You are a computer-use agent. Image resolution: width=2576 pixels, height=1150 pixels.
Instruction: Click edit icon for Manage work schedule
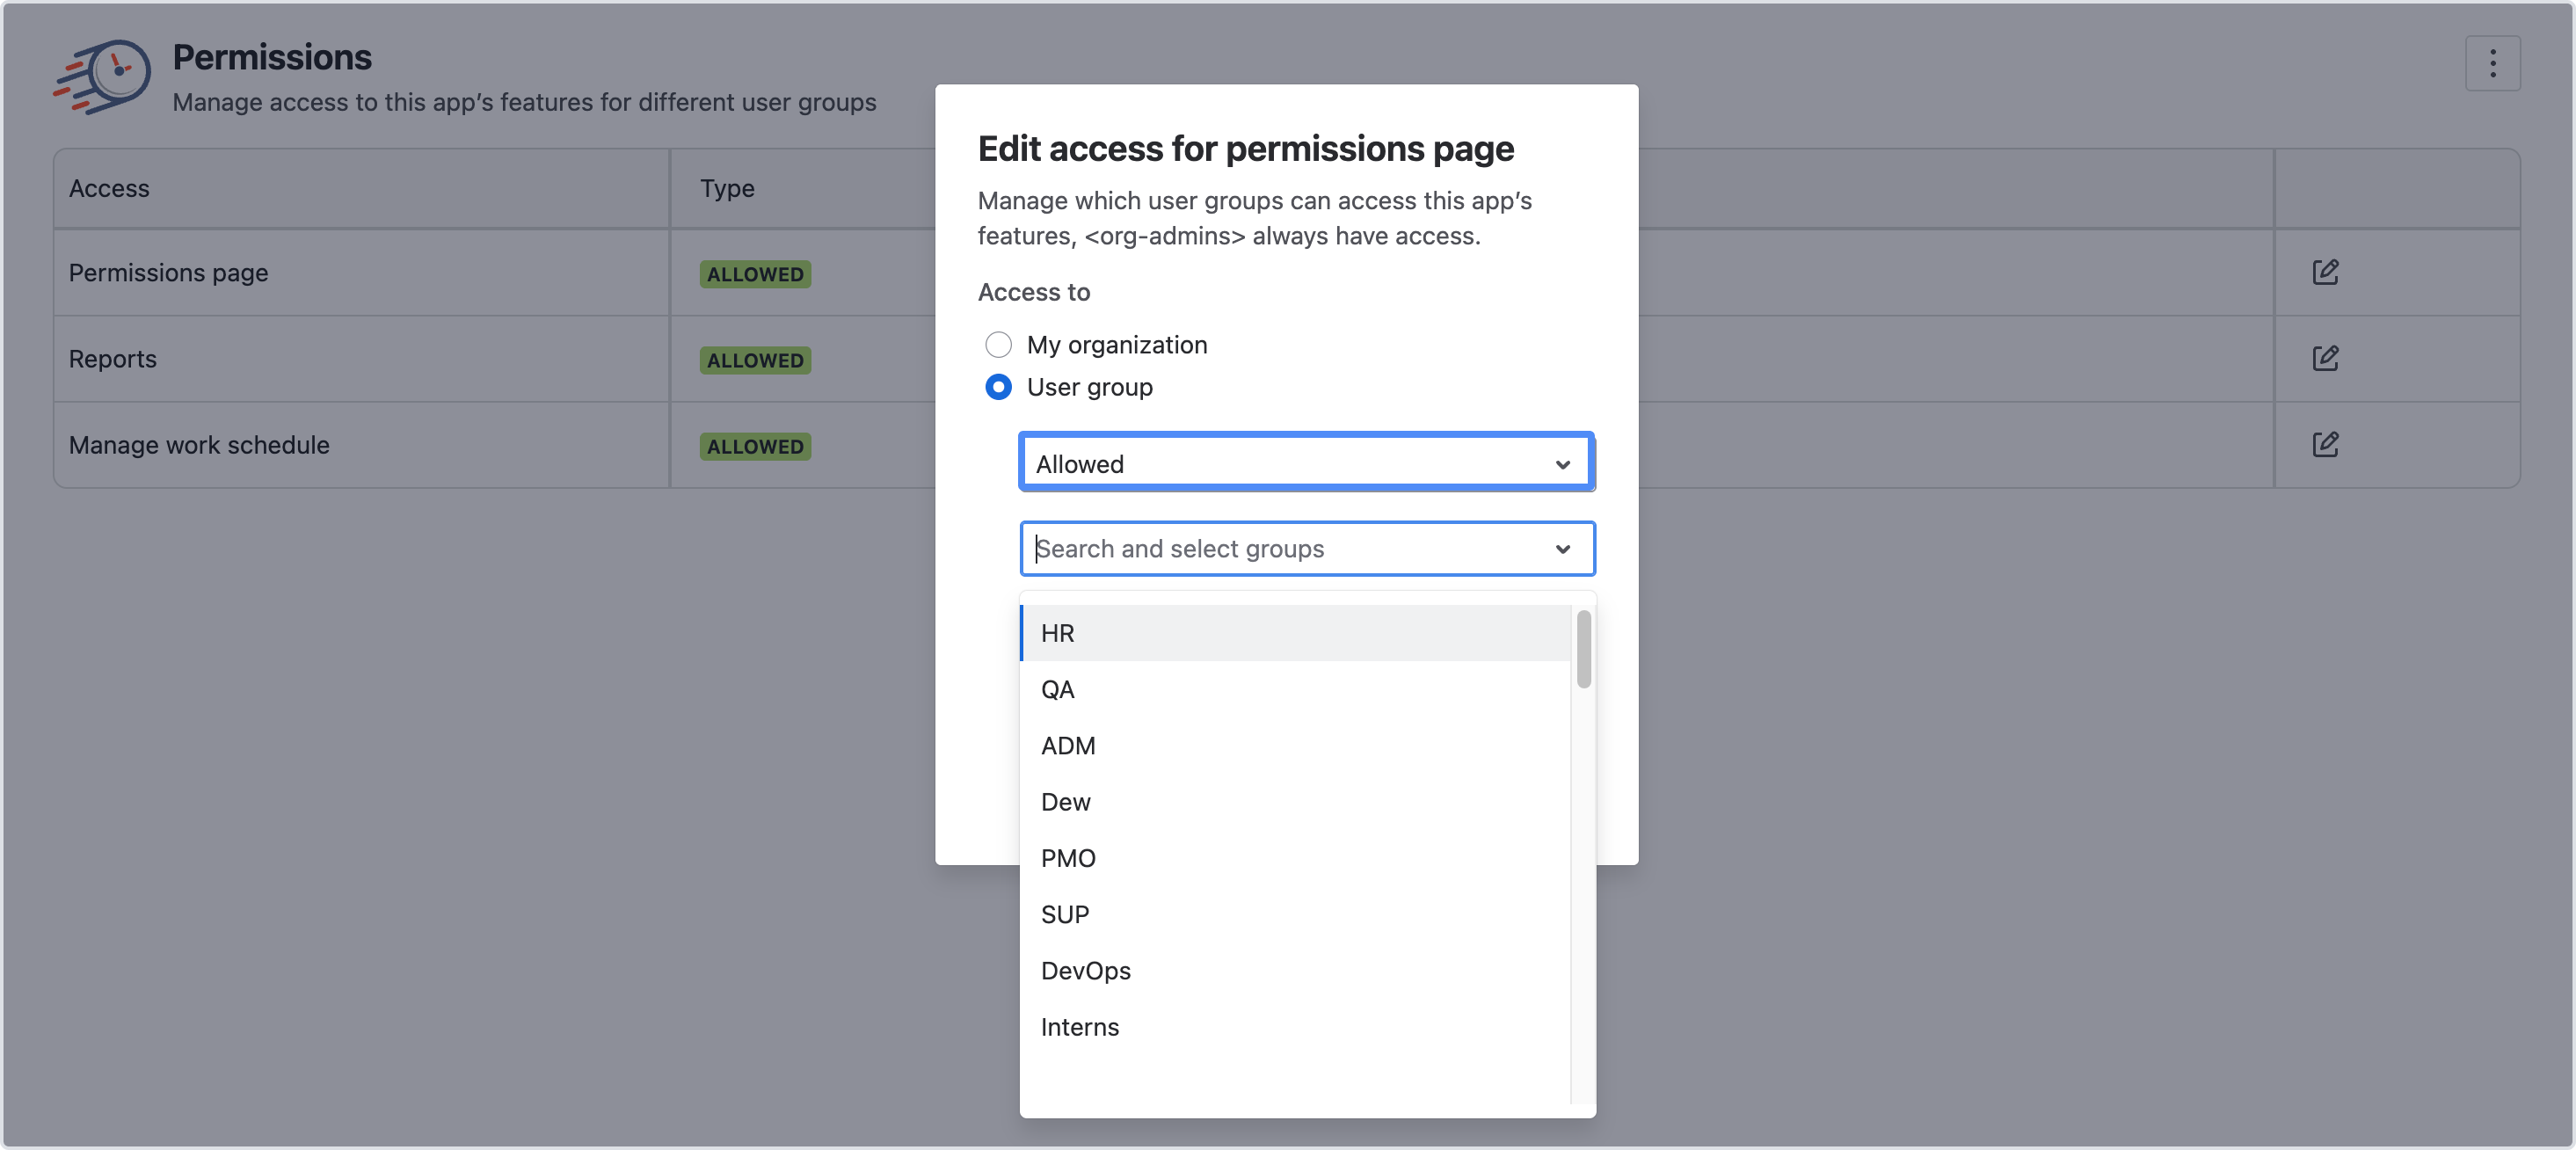tap(2325, 444)
